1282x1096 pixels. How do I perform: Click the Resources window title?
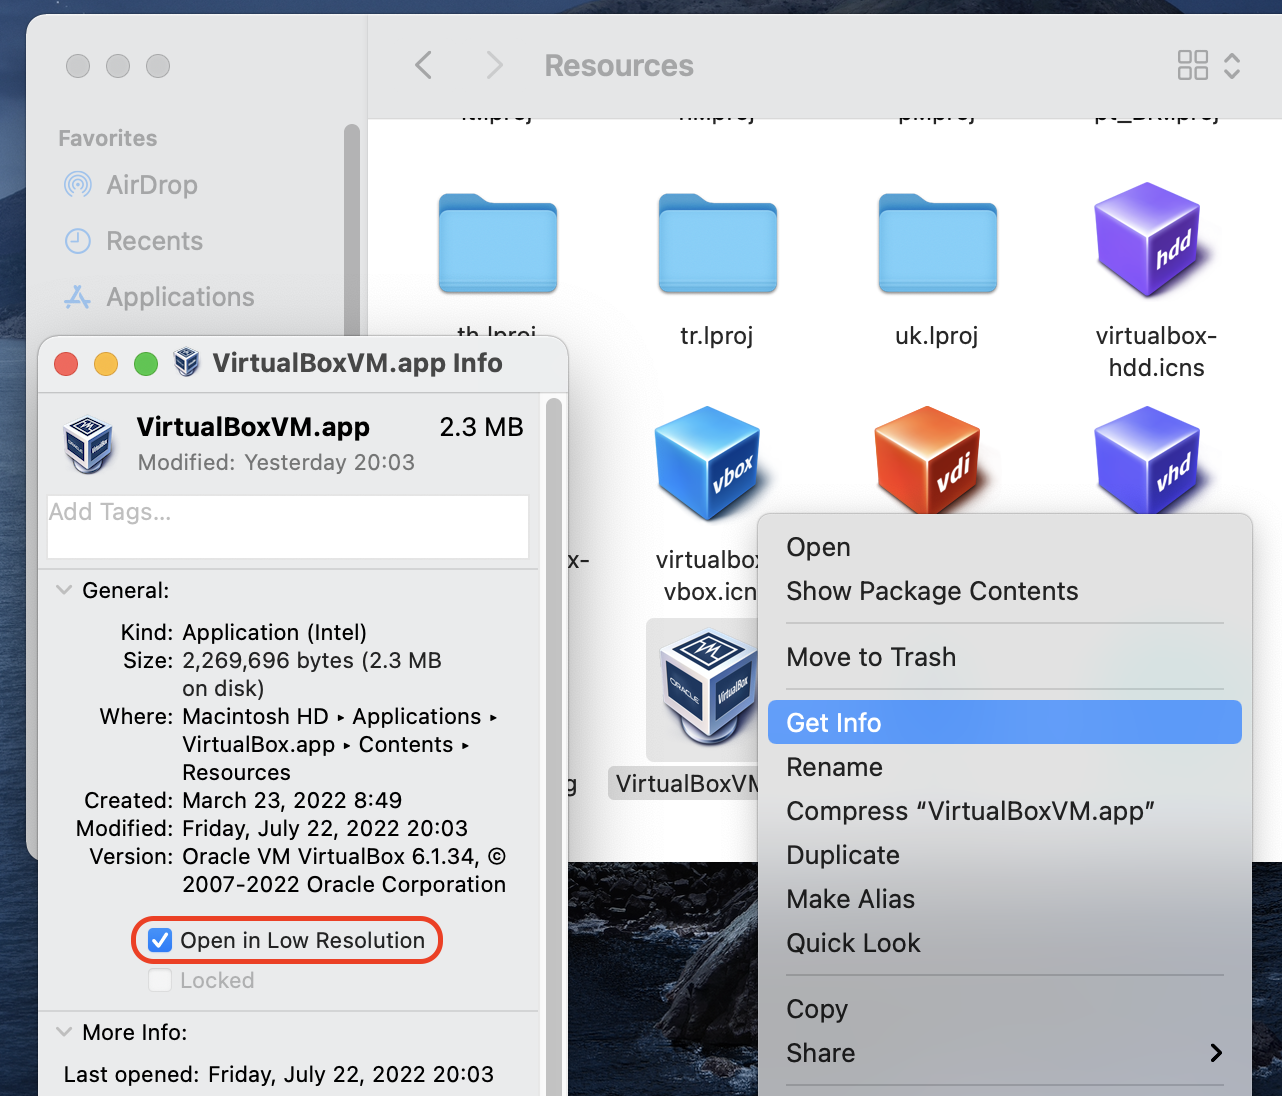pyautogui.click(x=619, y=66)
